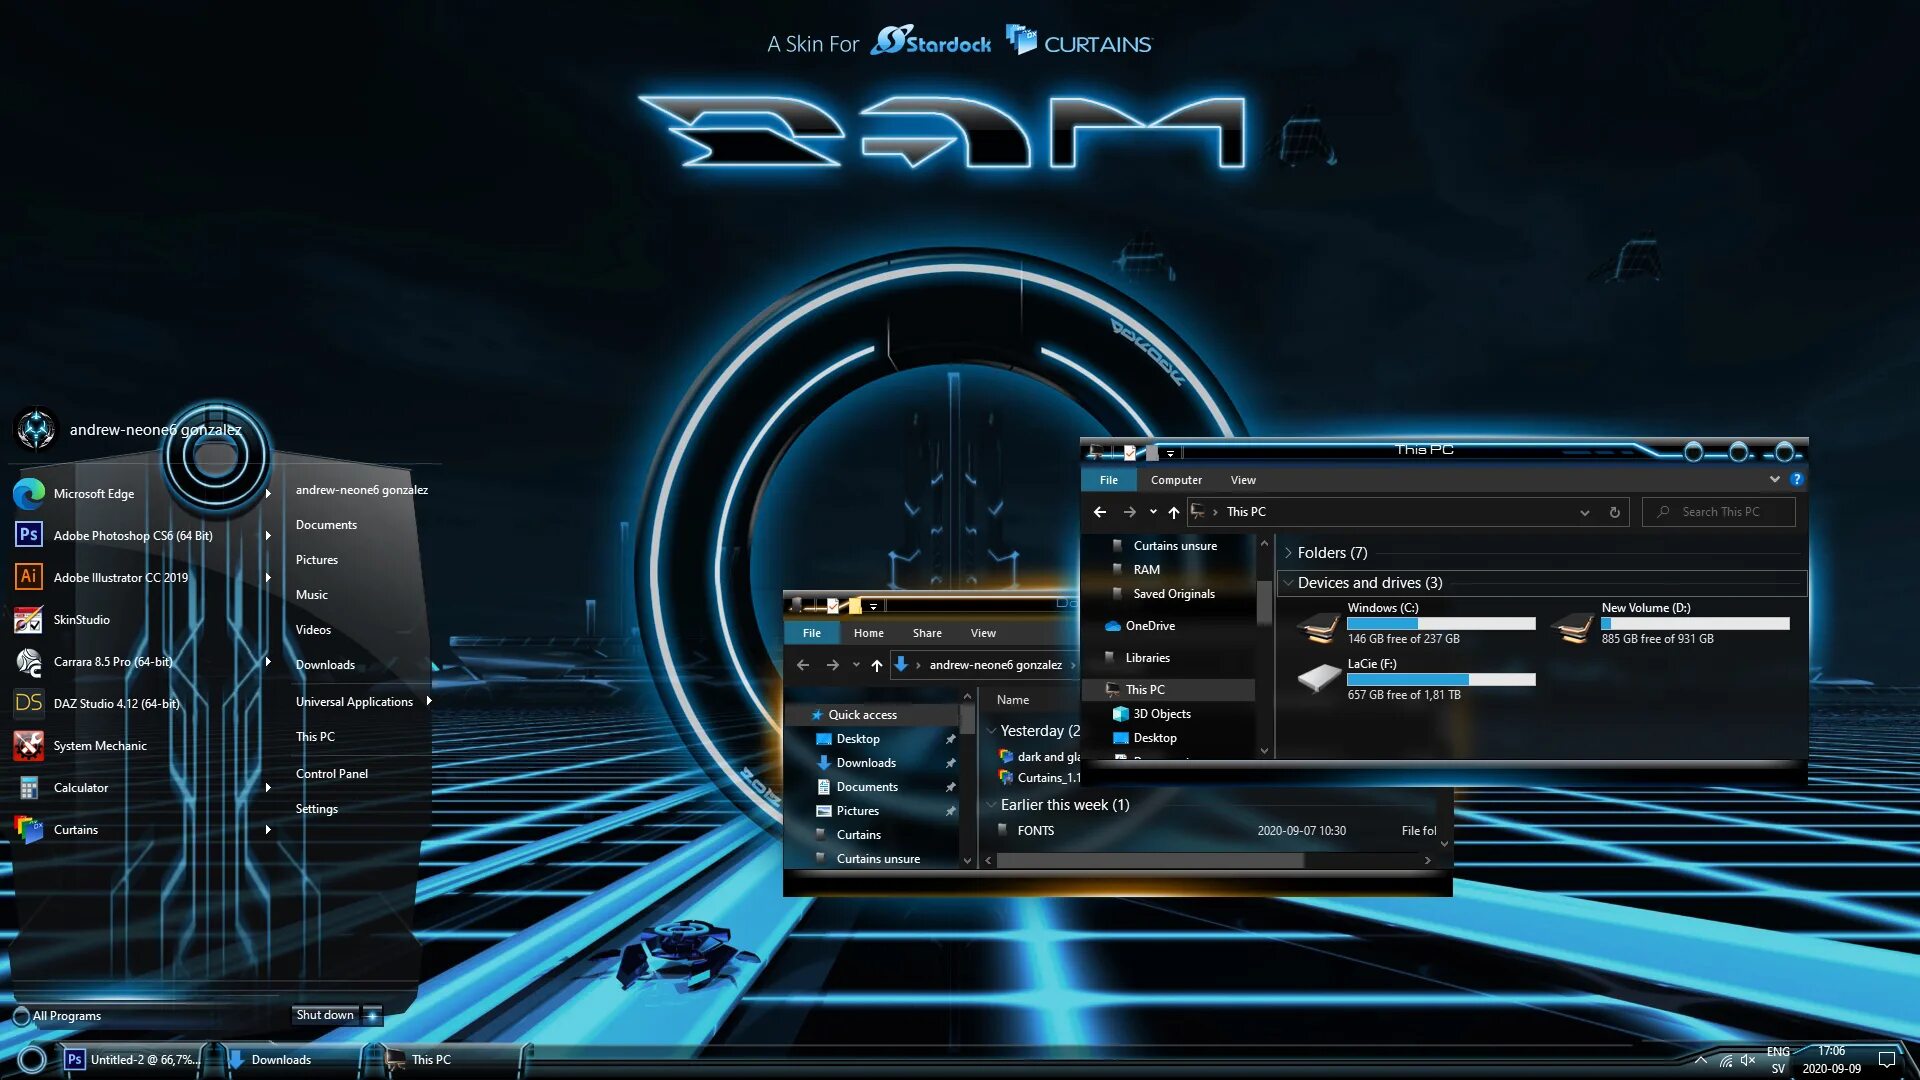Select the Computer tab in This PC
The width and height of the screenshot is (1920, 1080).
coord(1175,479)
